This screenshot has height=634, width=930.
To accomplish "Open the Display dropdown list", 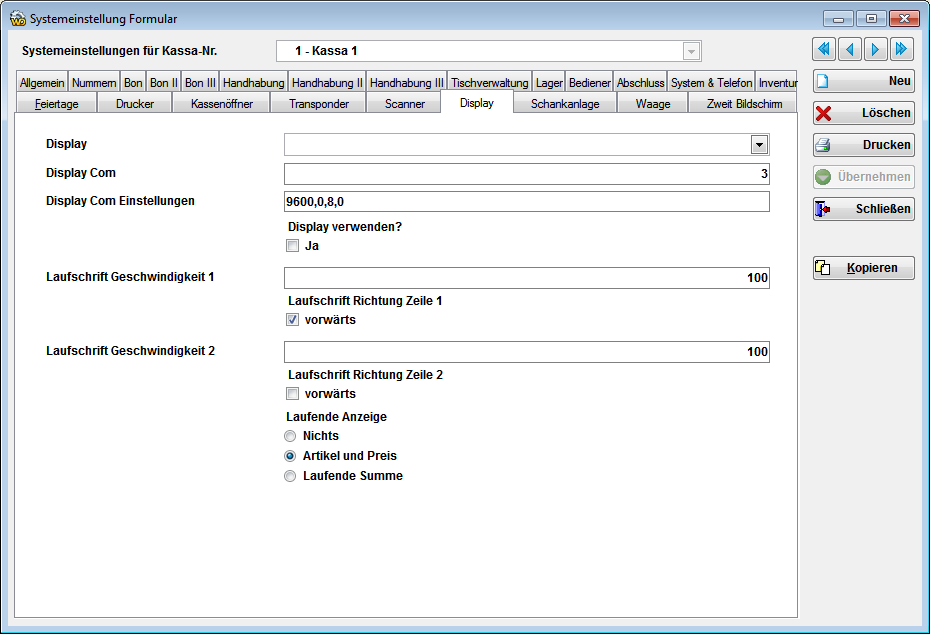I will 759,145.
